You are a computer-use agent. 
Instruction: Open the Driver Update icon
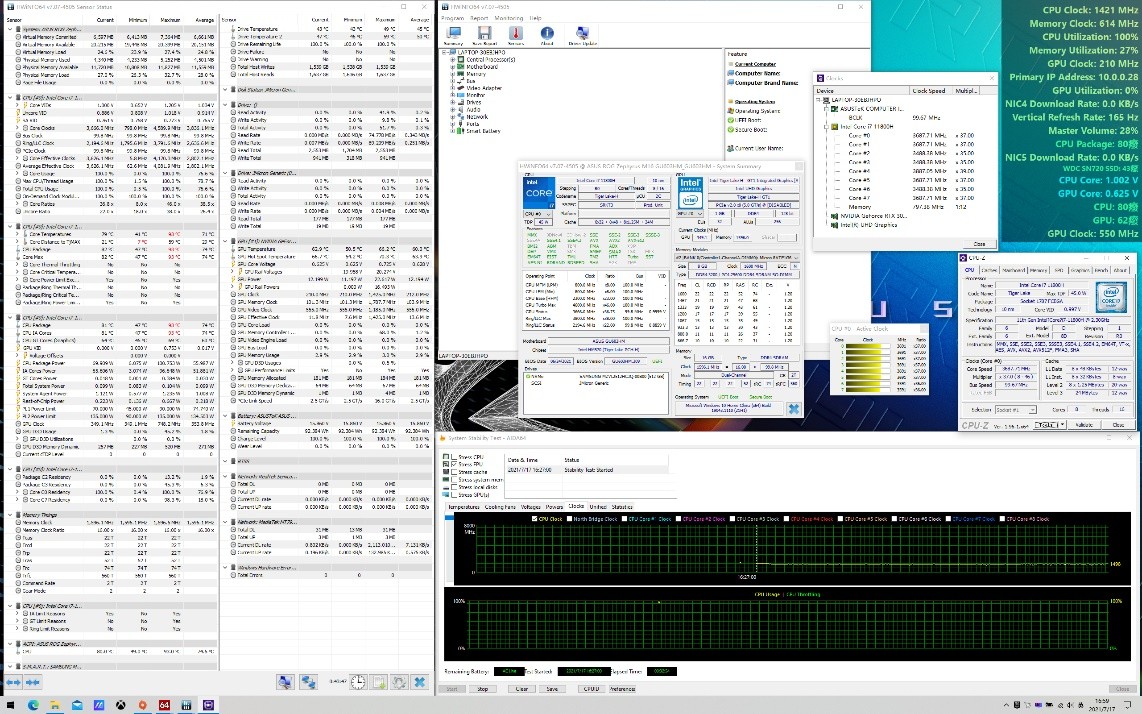click(583, 34)
